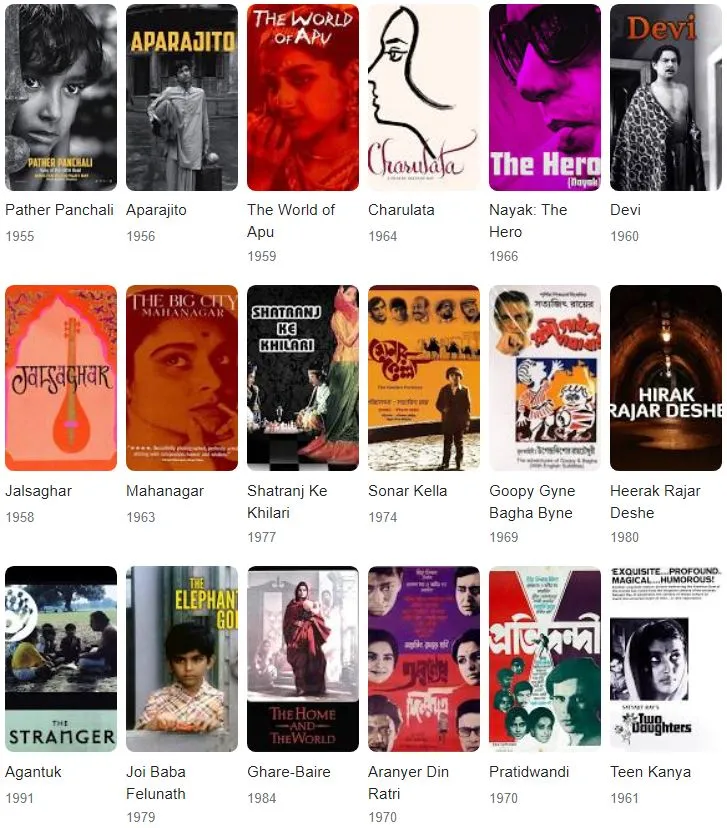This screenshot has width=727, height=828.
Task: Click The World of Apu poster
Action: click(x=303, y=97)
